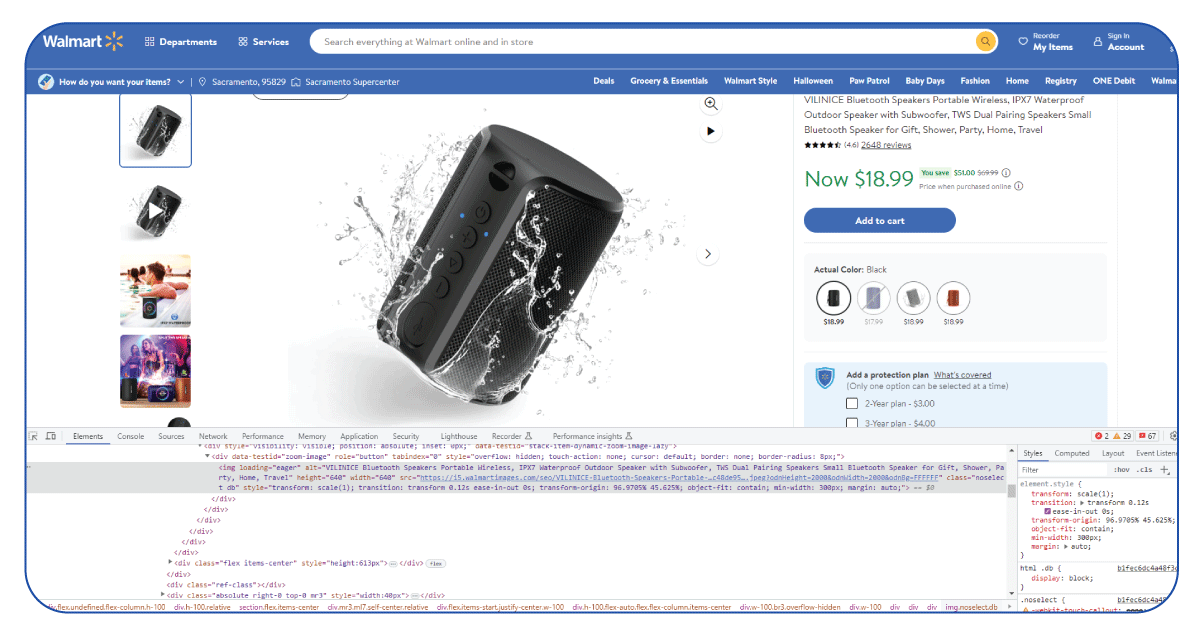
Task: Open DevTools settings gear
Action: coord(1174,437)
